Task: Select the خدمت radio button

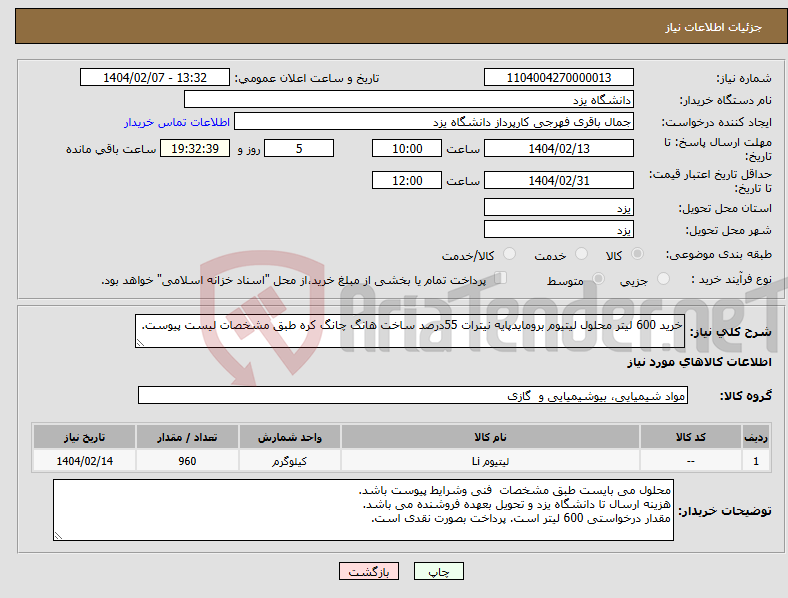Action: pos(581,254)
